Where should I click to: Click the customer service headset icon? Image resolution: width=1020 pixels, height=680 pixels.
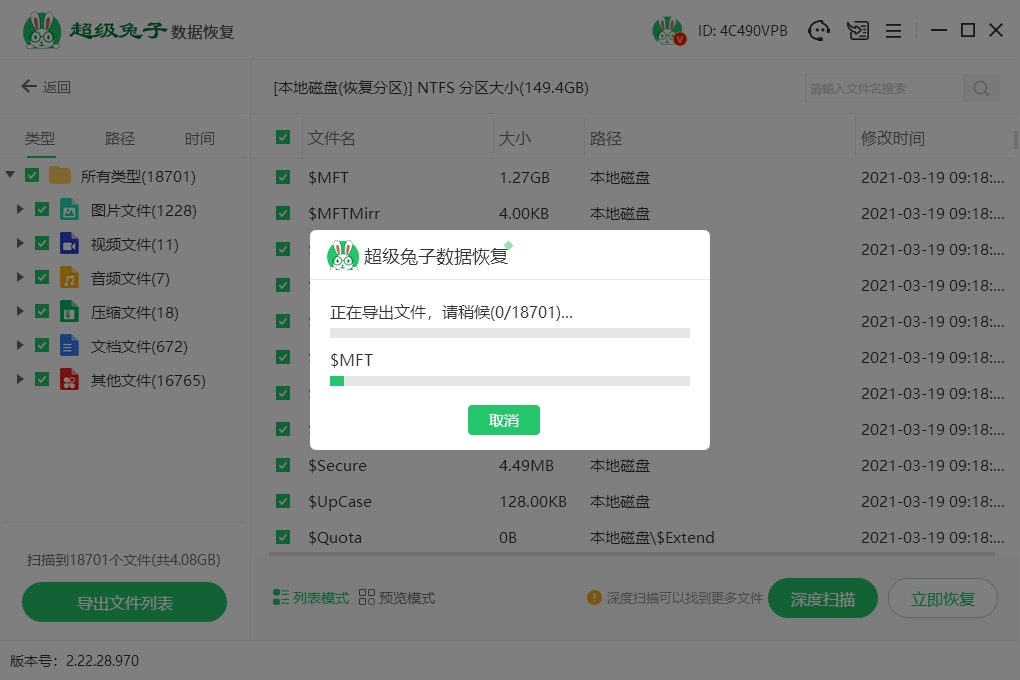tap(819, 31)
